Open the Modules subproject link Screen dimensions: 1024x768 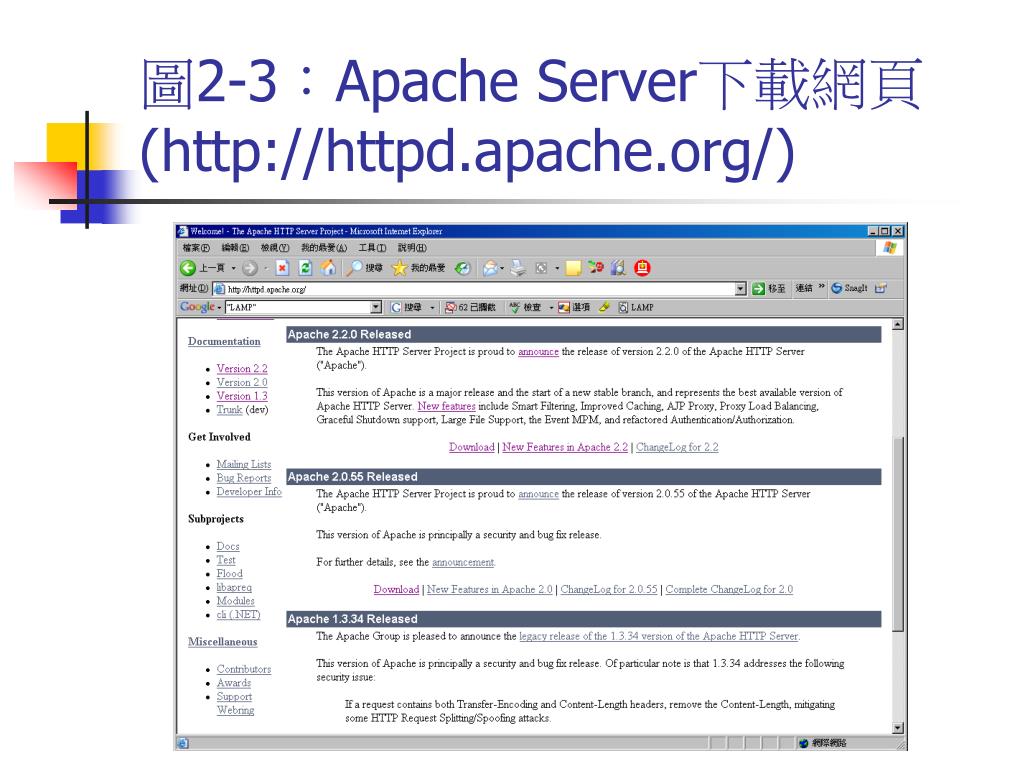[235, 600]
